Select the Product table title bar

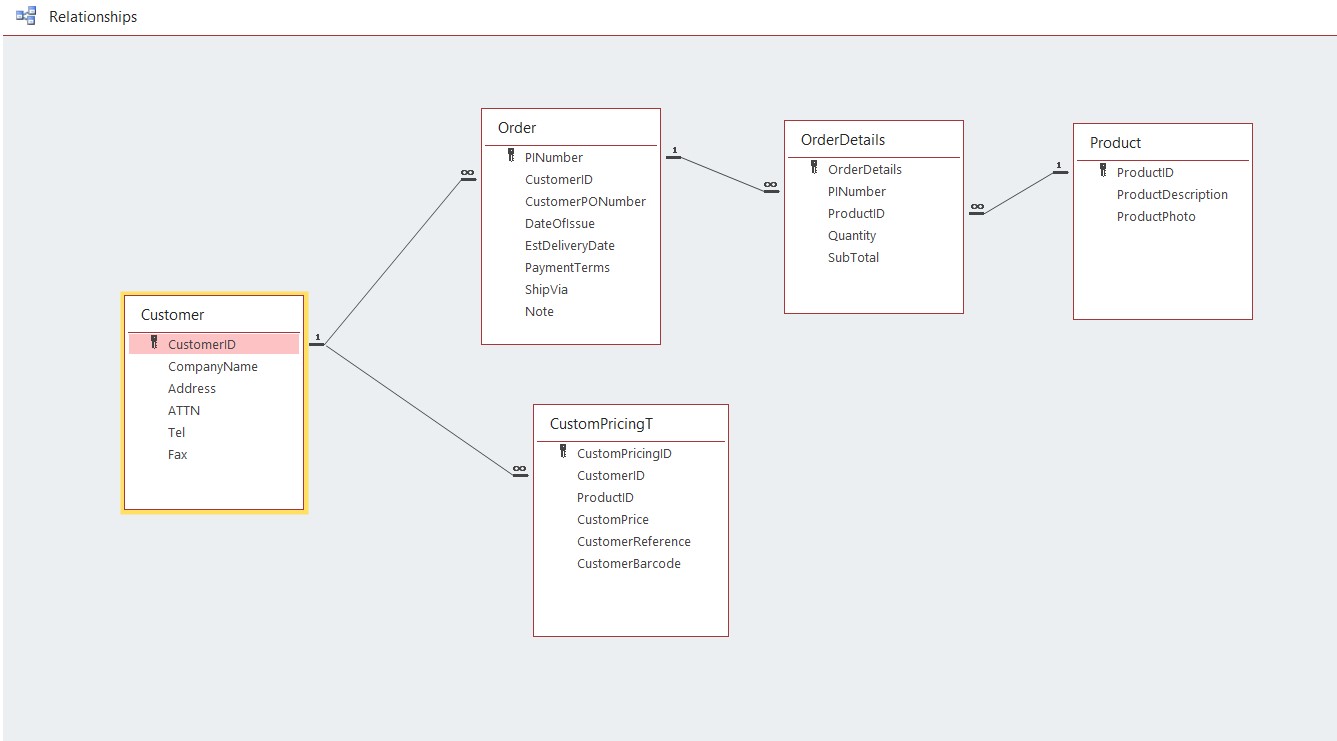pyautogui.click(x=1163, y=143)
